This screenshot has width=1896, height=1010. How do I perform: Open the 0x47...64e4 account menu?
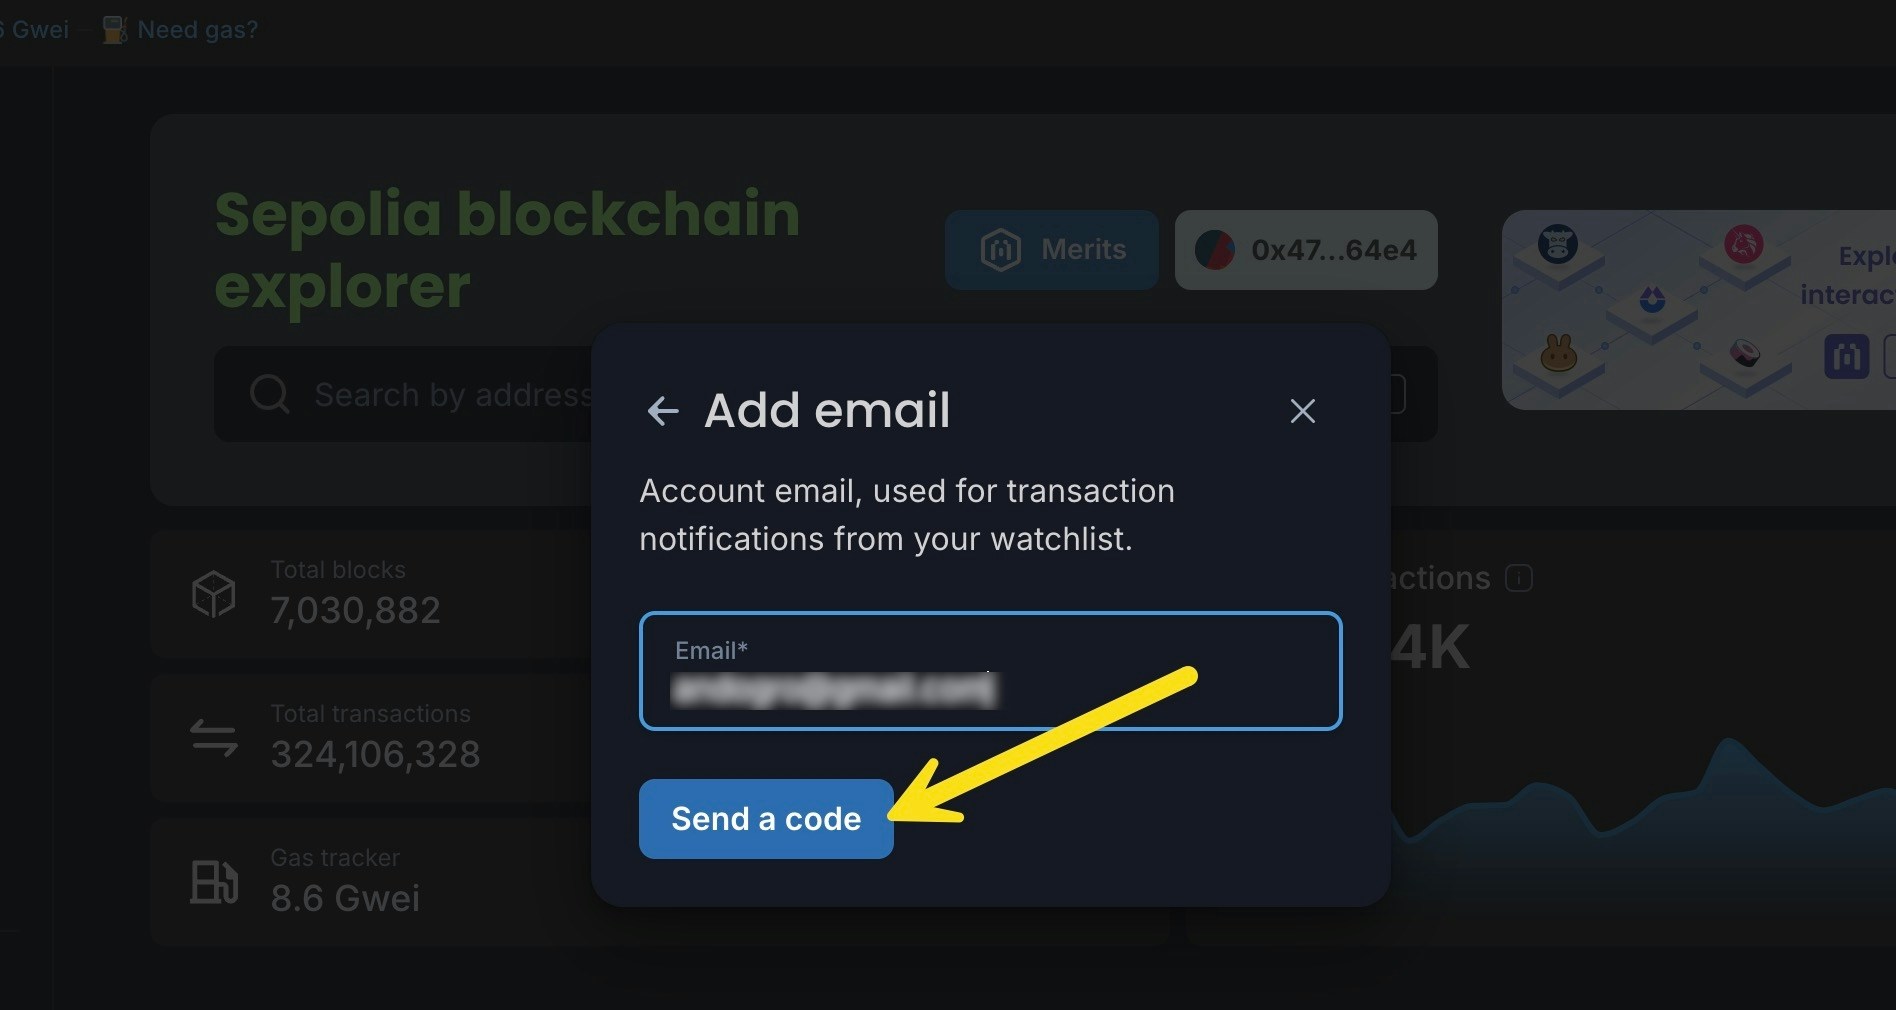tap(1306, 250)
